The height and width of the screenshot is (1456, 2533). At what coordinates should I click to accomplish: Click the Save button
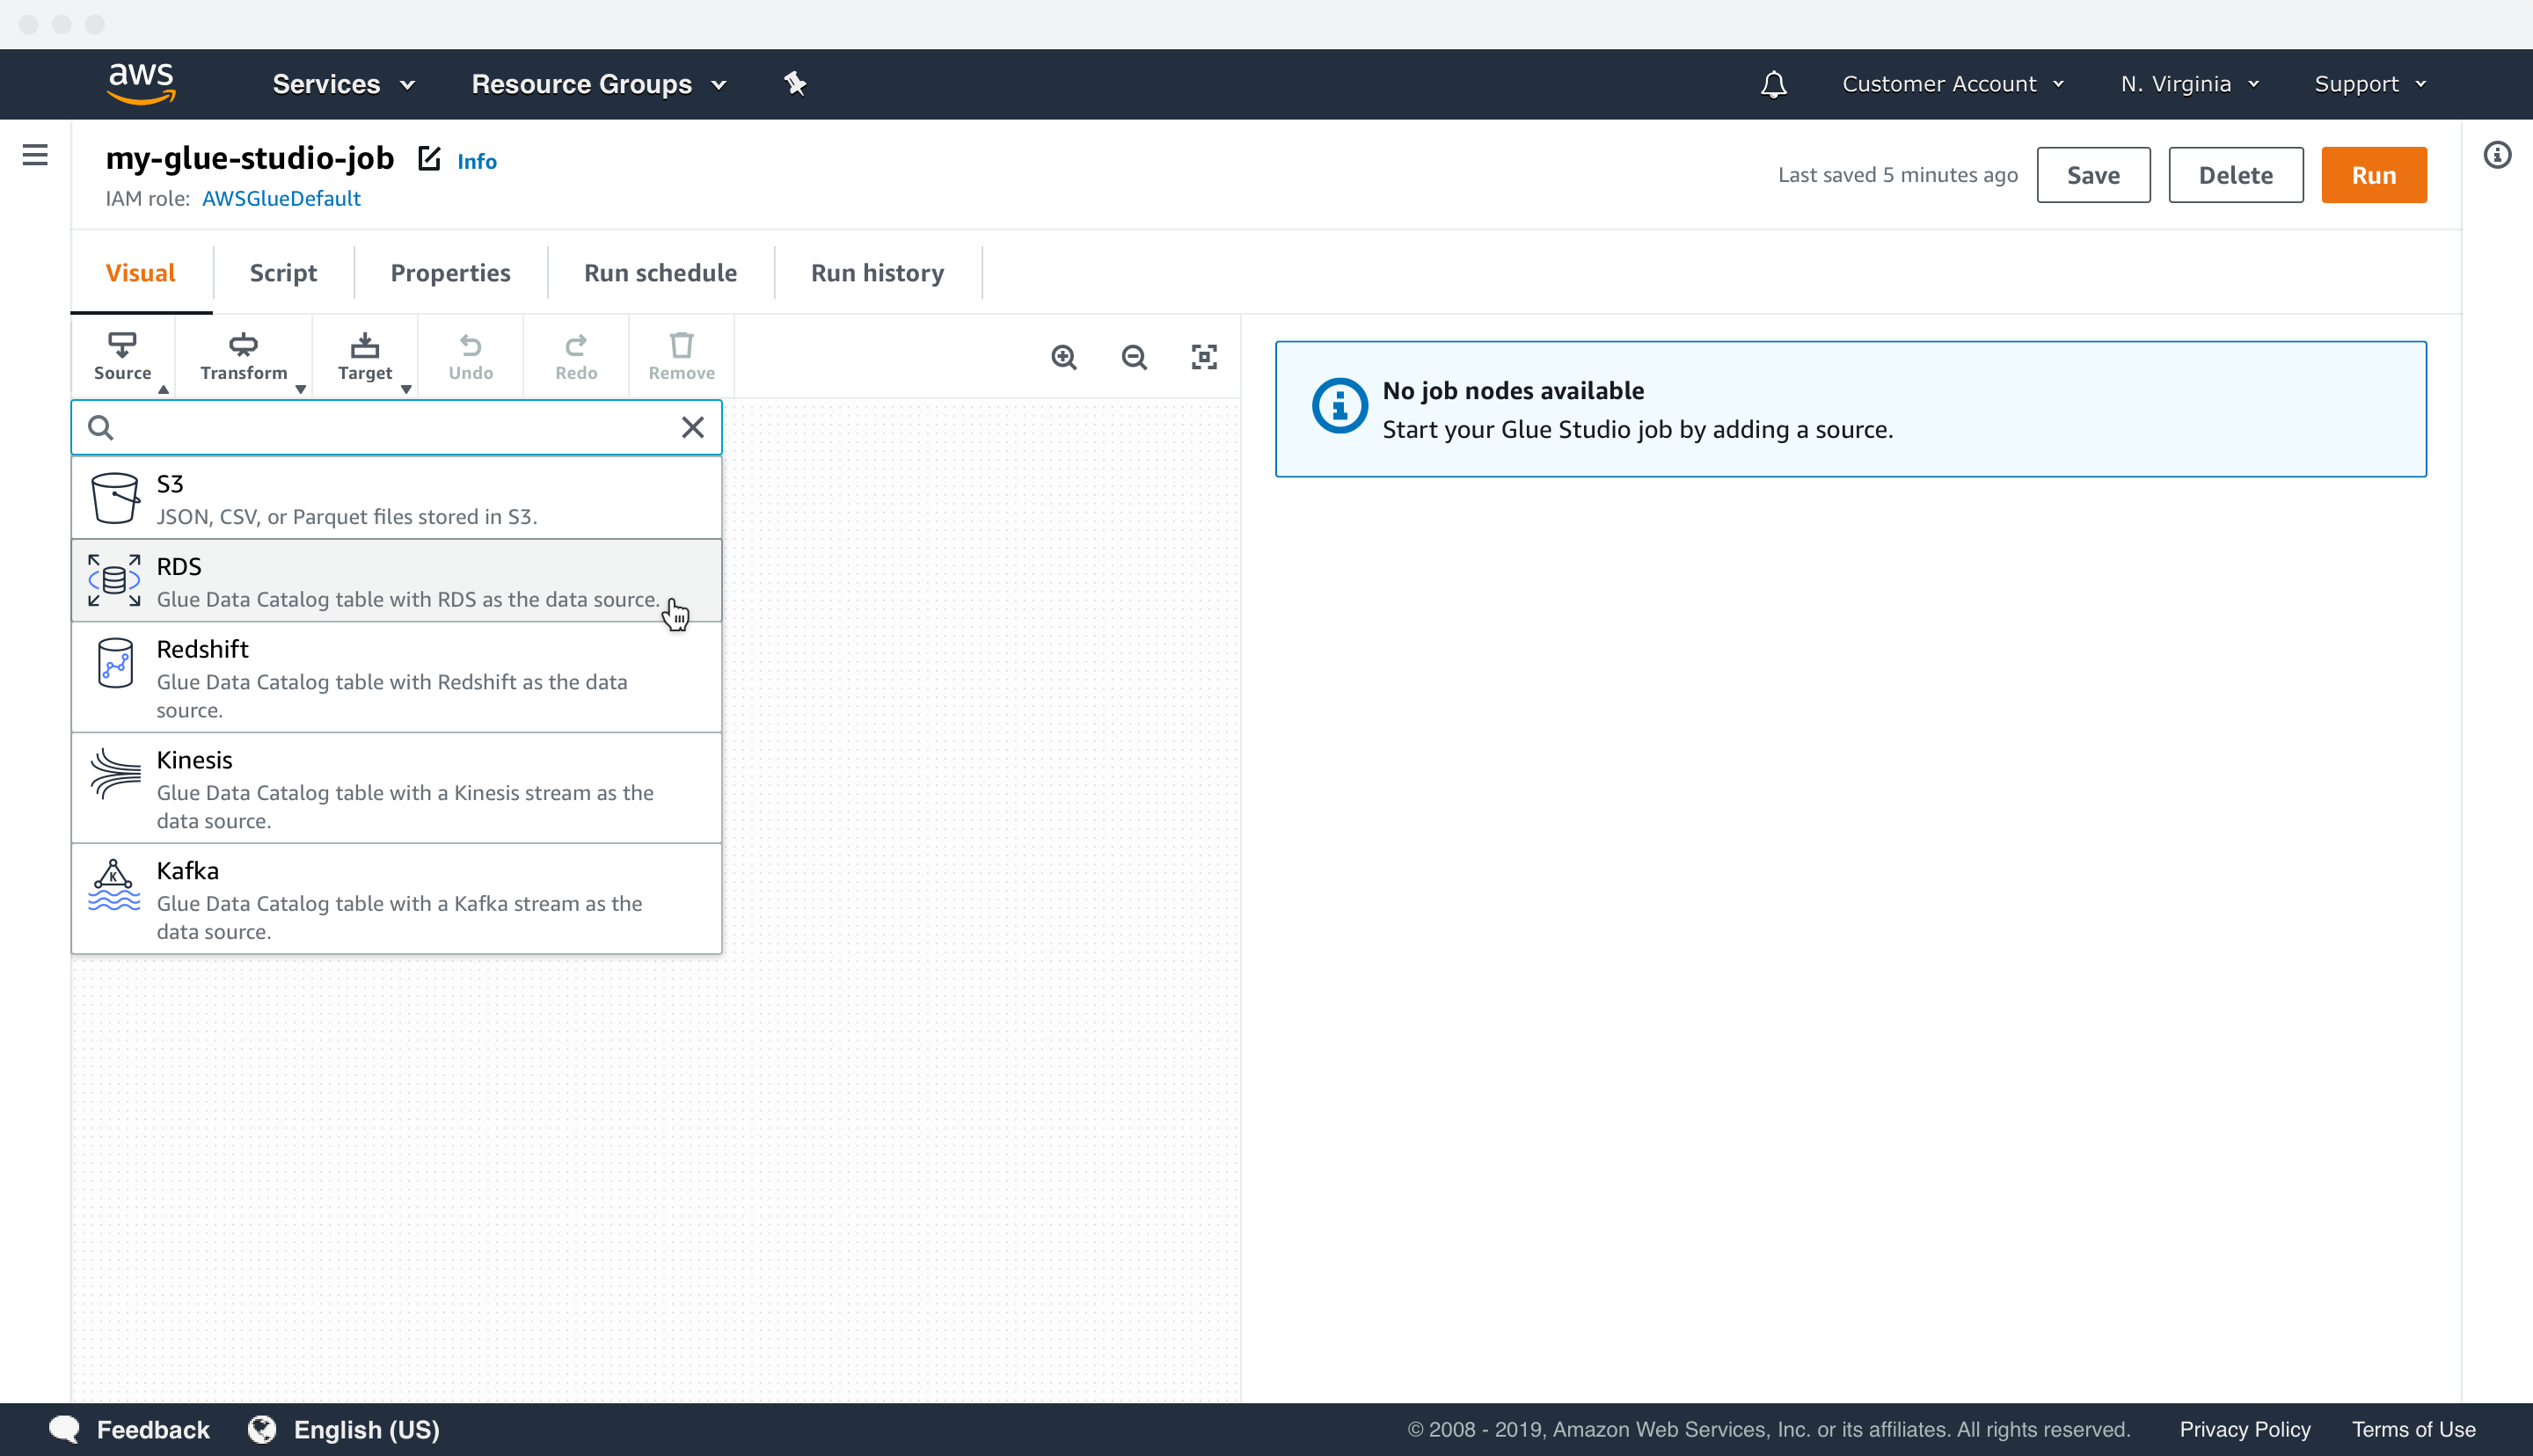(2093, 175)
